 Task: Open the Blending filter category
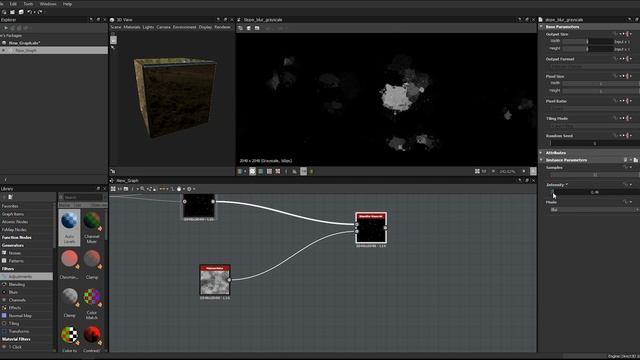[17, 284]
